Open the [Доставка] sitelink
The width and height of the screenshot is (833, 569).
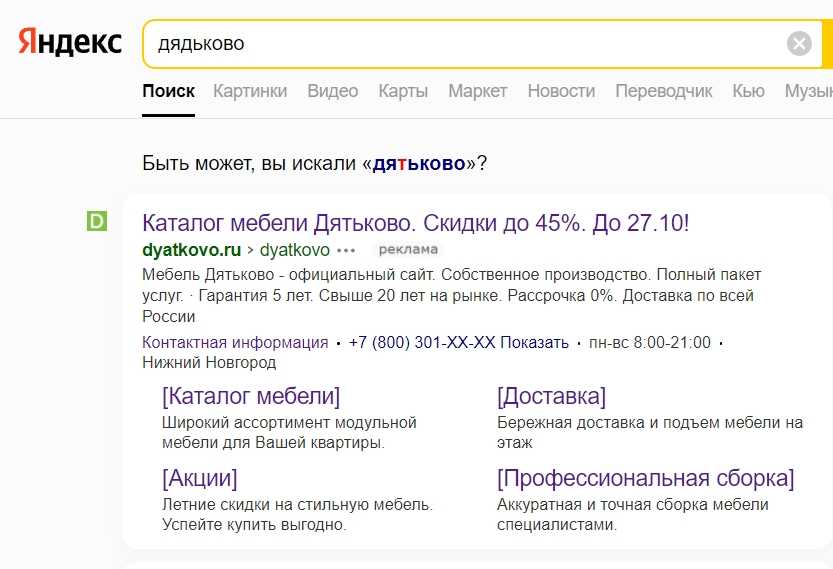click(x=551, y=396)
